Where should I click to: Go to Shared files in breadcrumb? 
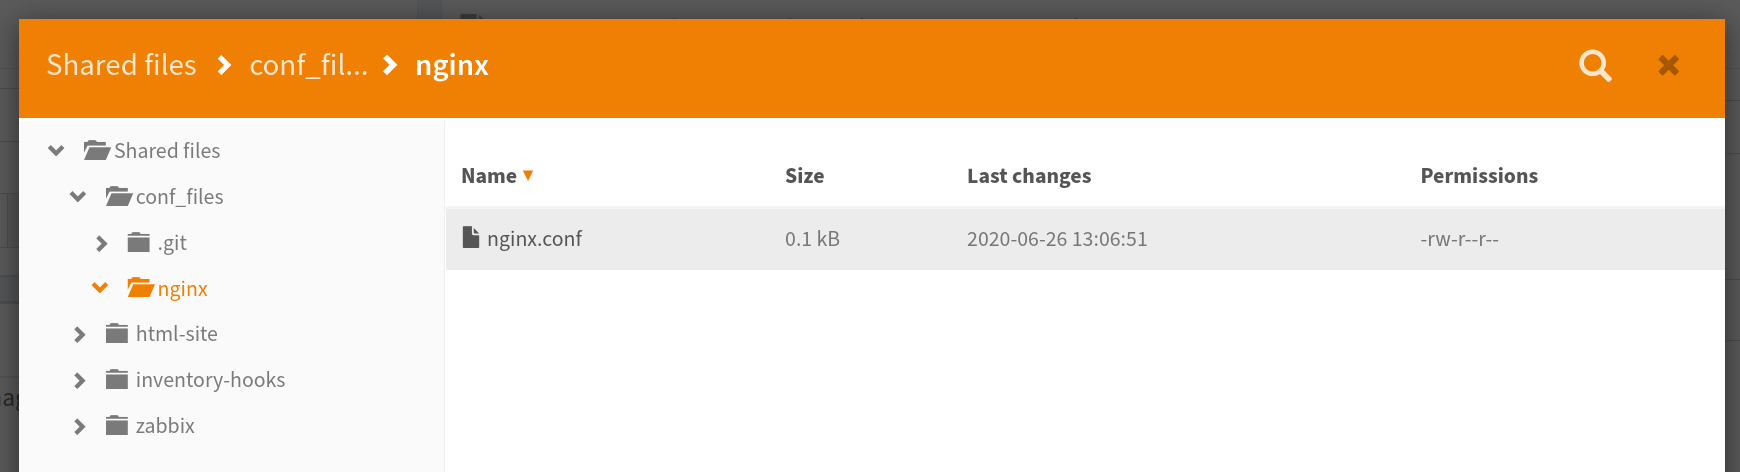[x=122, y=65]
